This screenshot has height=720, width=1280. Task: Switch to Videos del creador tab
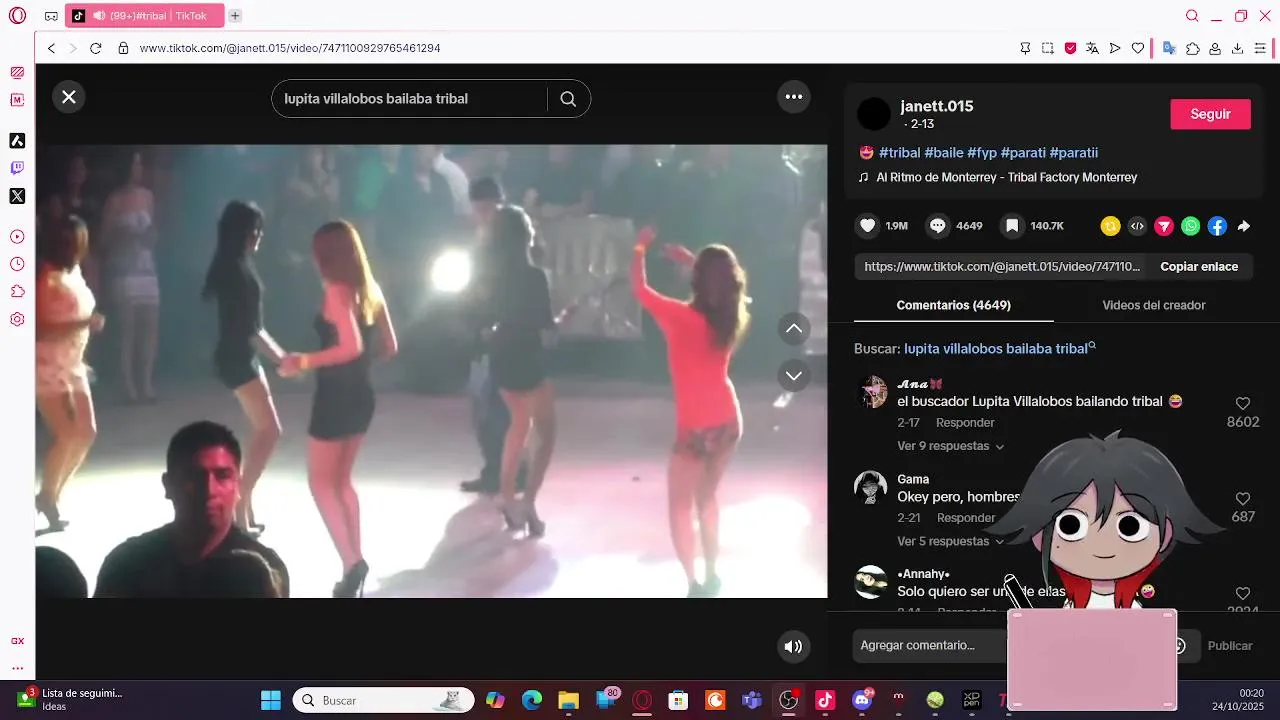[x=1153, y=305]
